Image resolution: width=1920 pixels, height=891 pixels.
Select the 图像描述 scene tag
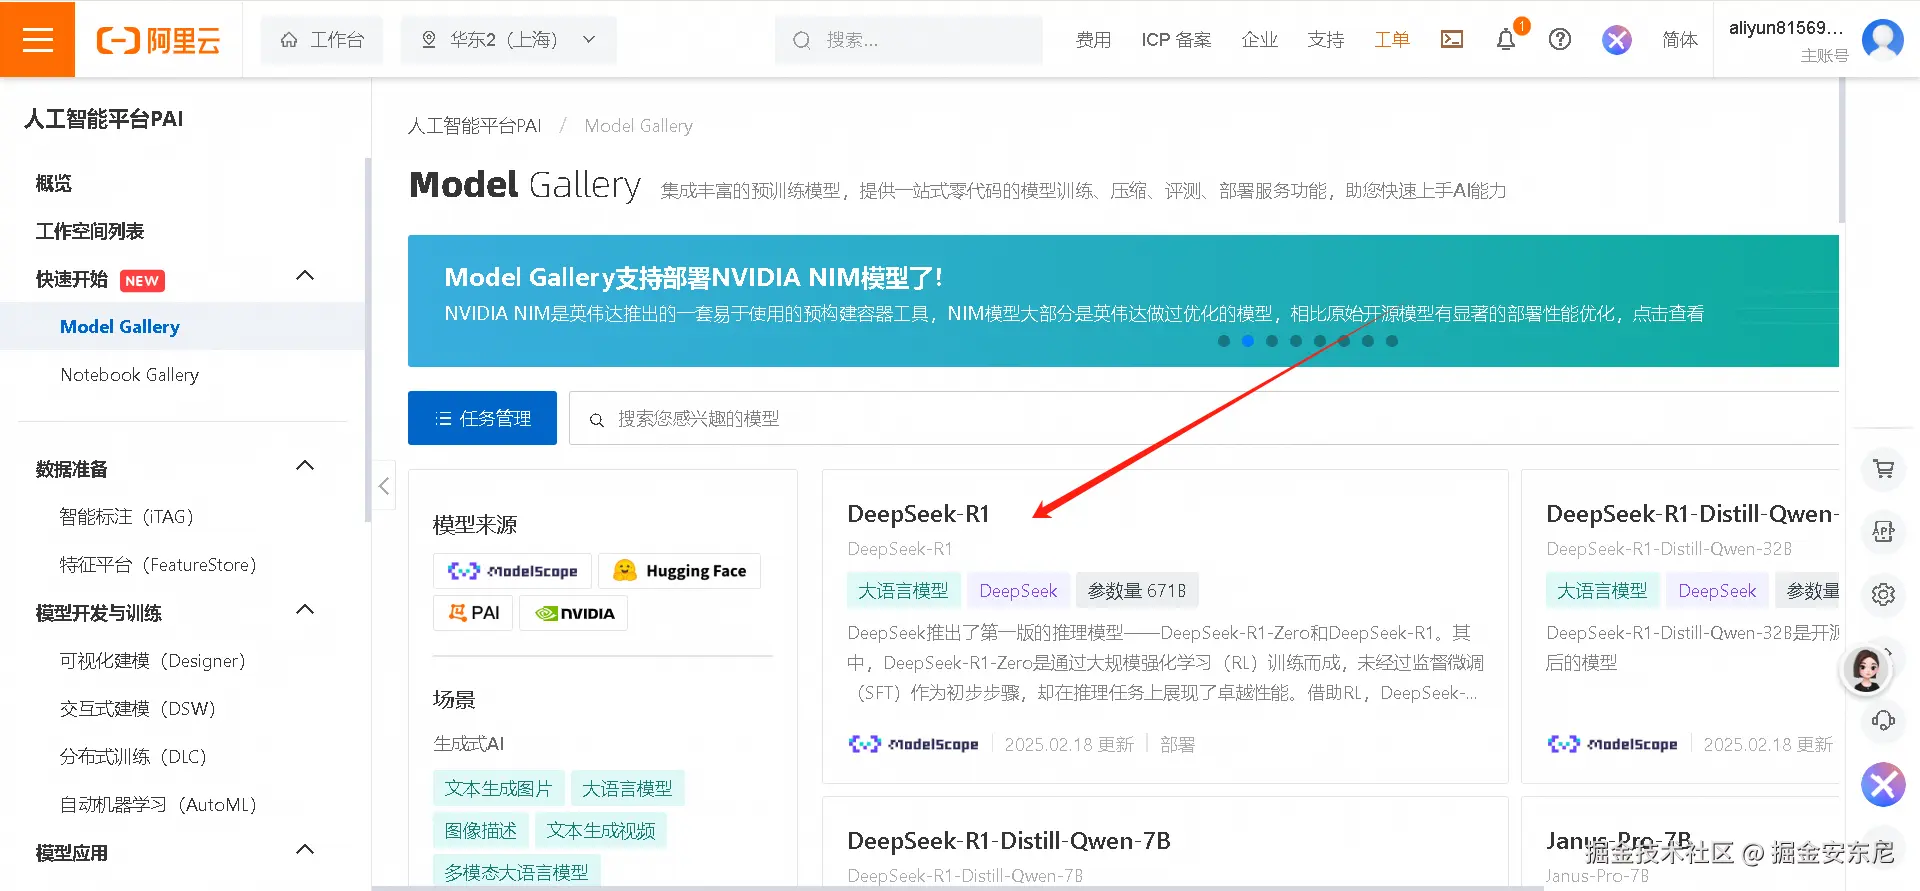click(480, 830)
